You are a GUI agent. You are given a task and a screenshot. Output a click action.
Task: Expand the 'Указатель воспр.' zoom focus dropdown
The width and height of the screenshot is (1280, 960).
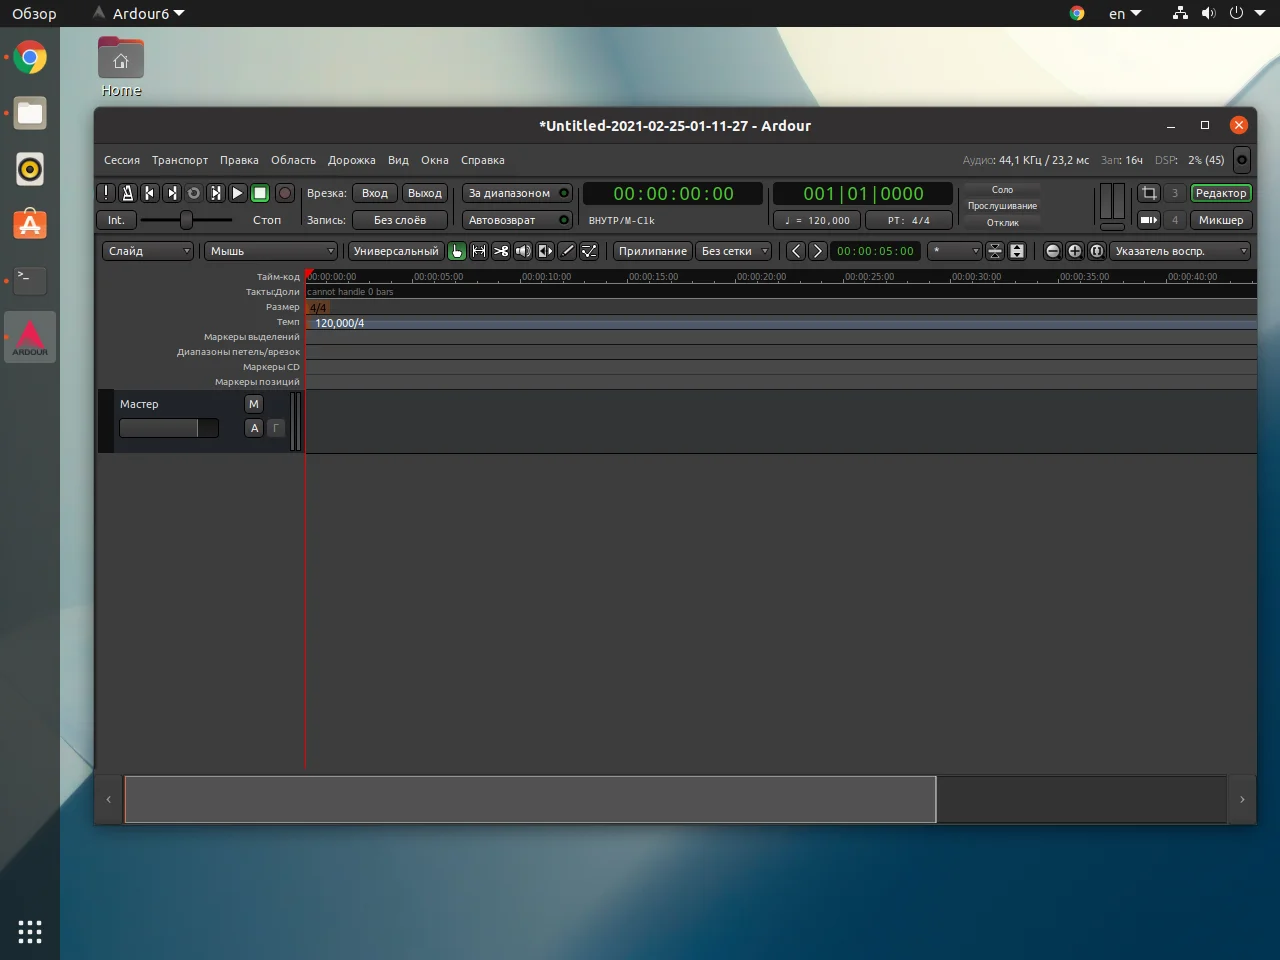coord(1181,251)
